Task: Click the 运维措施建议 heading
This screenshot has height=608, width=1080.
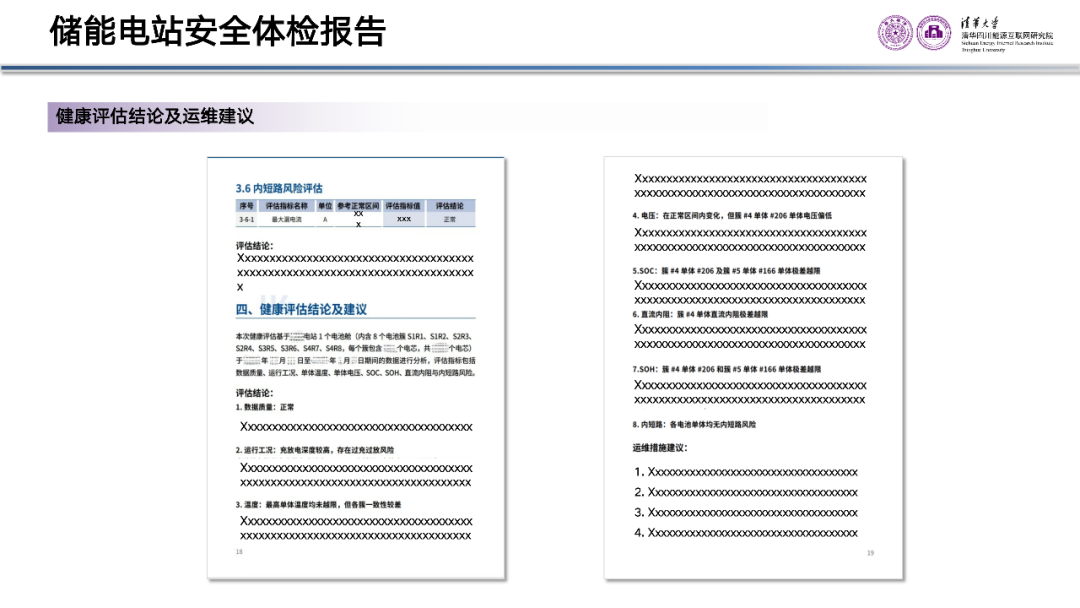Action: 661,448
